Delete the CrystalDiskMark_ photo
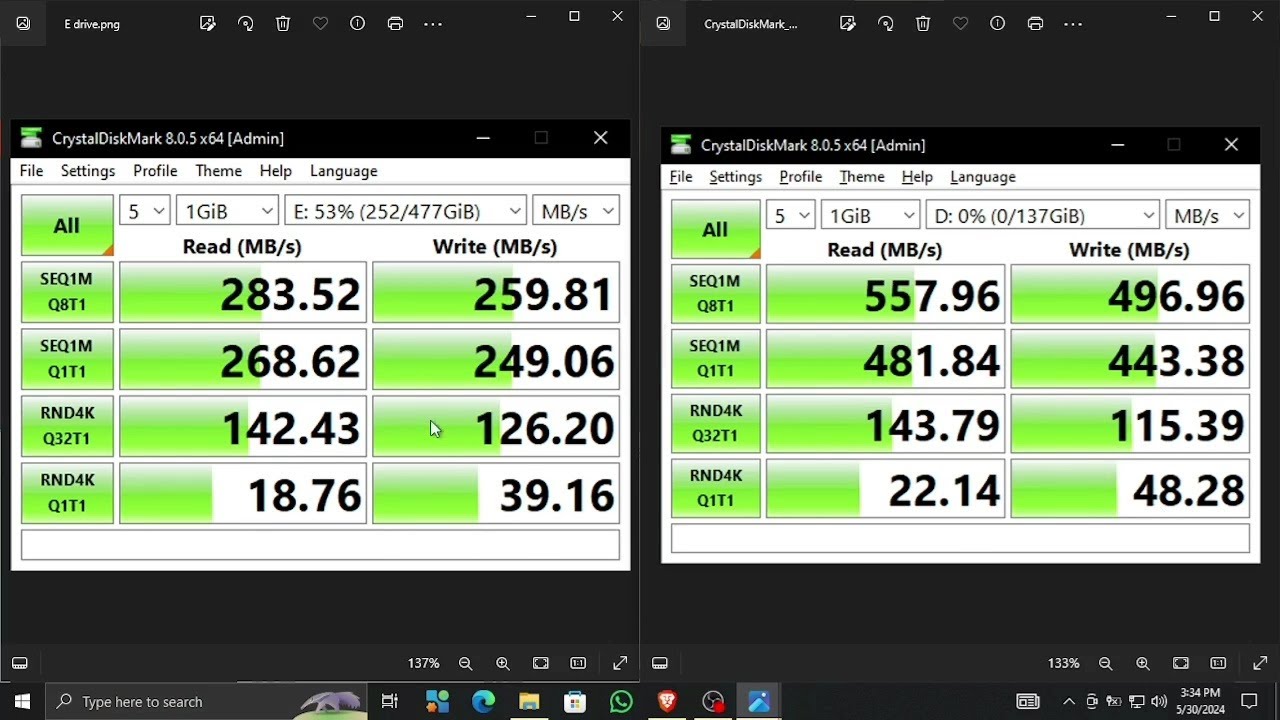Image resolution: width=1280 pixels, height=720 pixels. pyautogui.click(x=923, y=24)
